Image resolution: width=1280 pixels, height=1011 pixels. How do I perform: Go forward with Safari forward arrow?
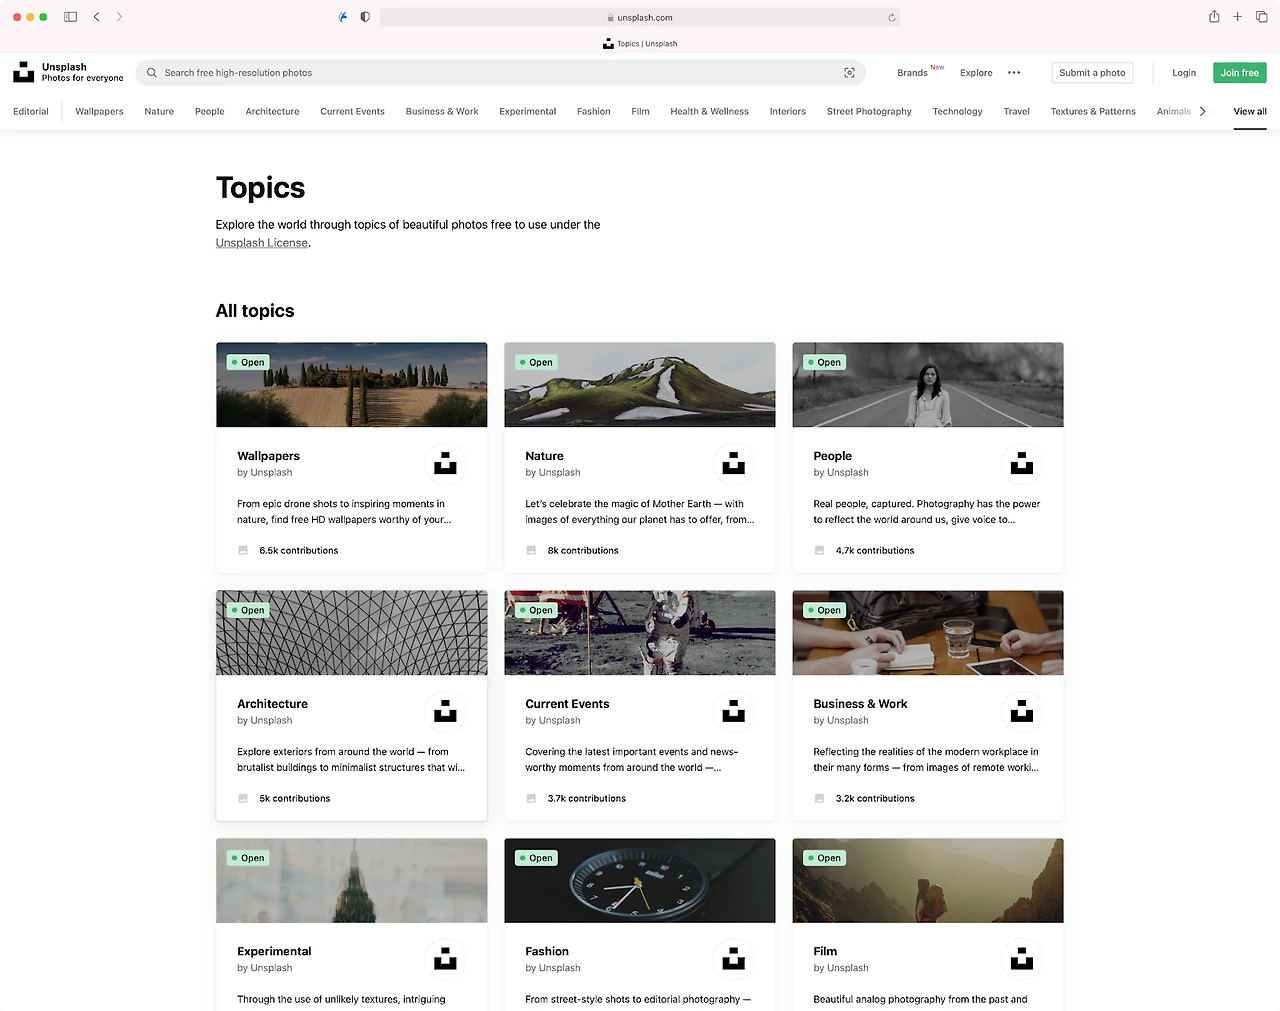(119, 17)
